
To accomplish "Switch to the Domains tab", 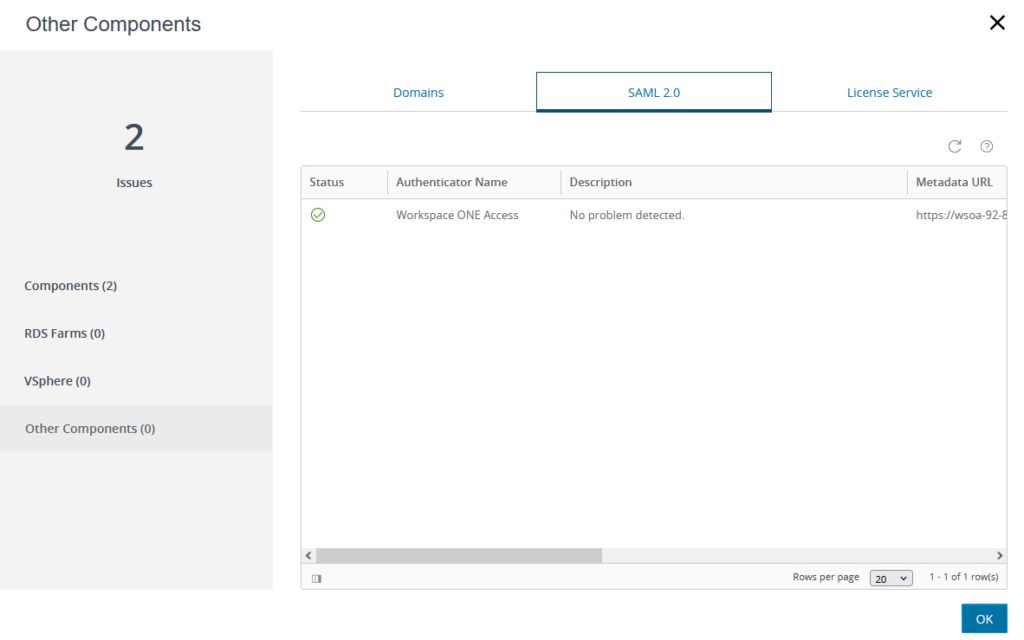I will 418,92.
